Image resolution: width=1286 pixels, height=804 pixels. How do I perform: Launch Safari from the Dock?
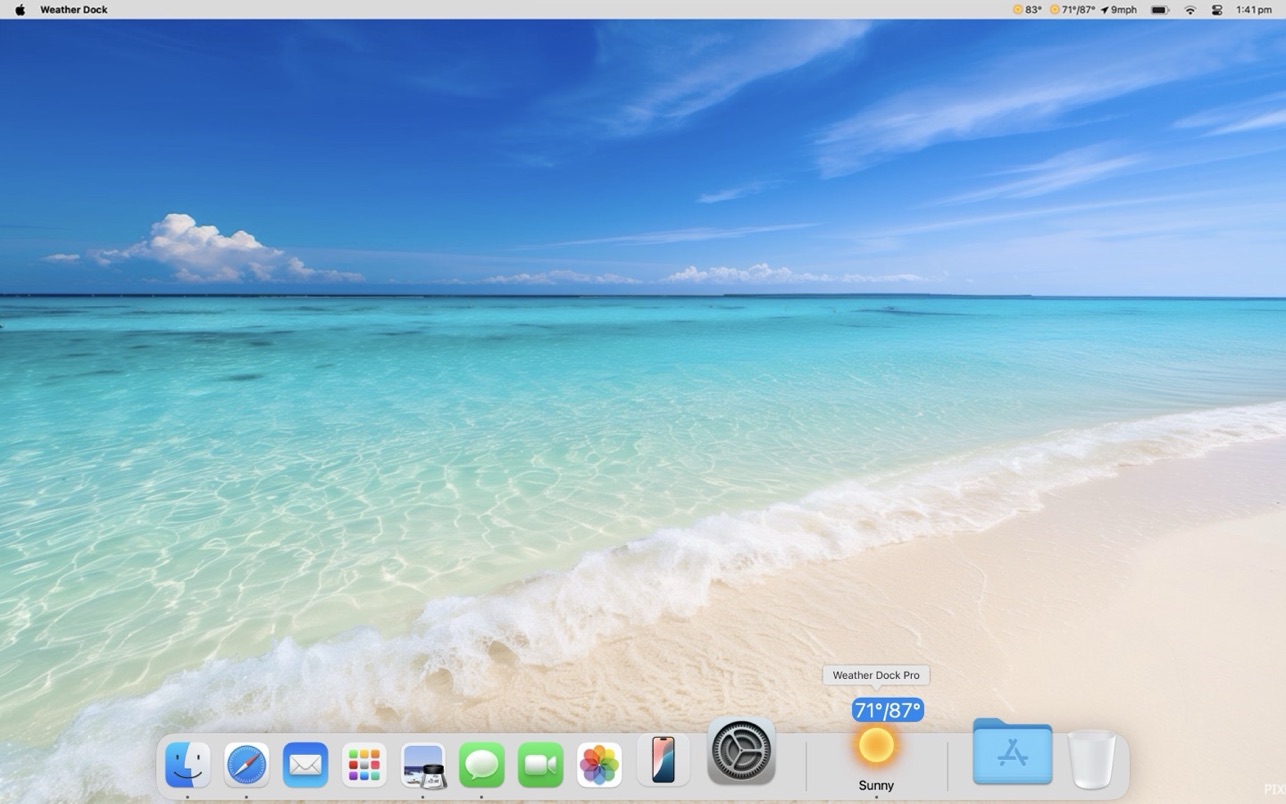pyautogui.click(x=246, y=765)
